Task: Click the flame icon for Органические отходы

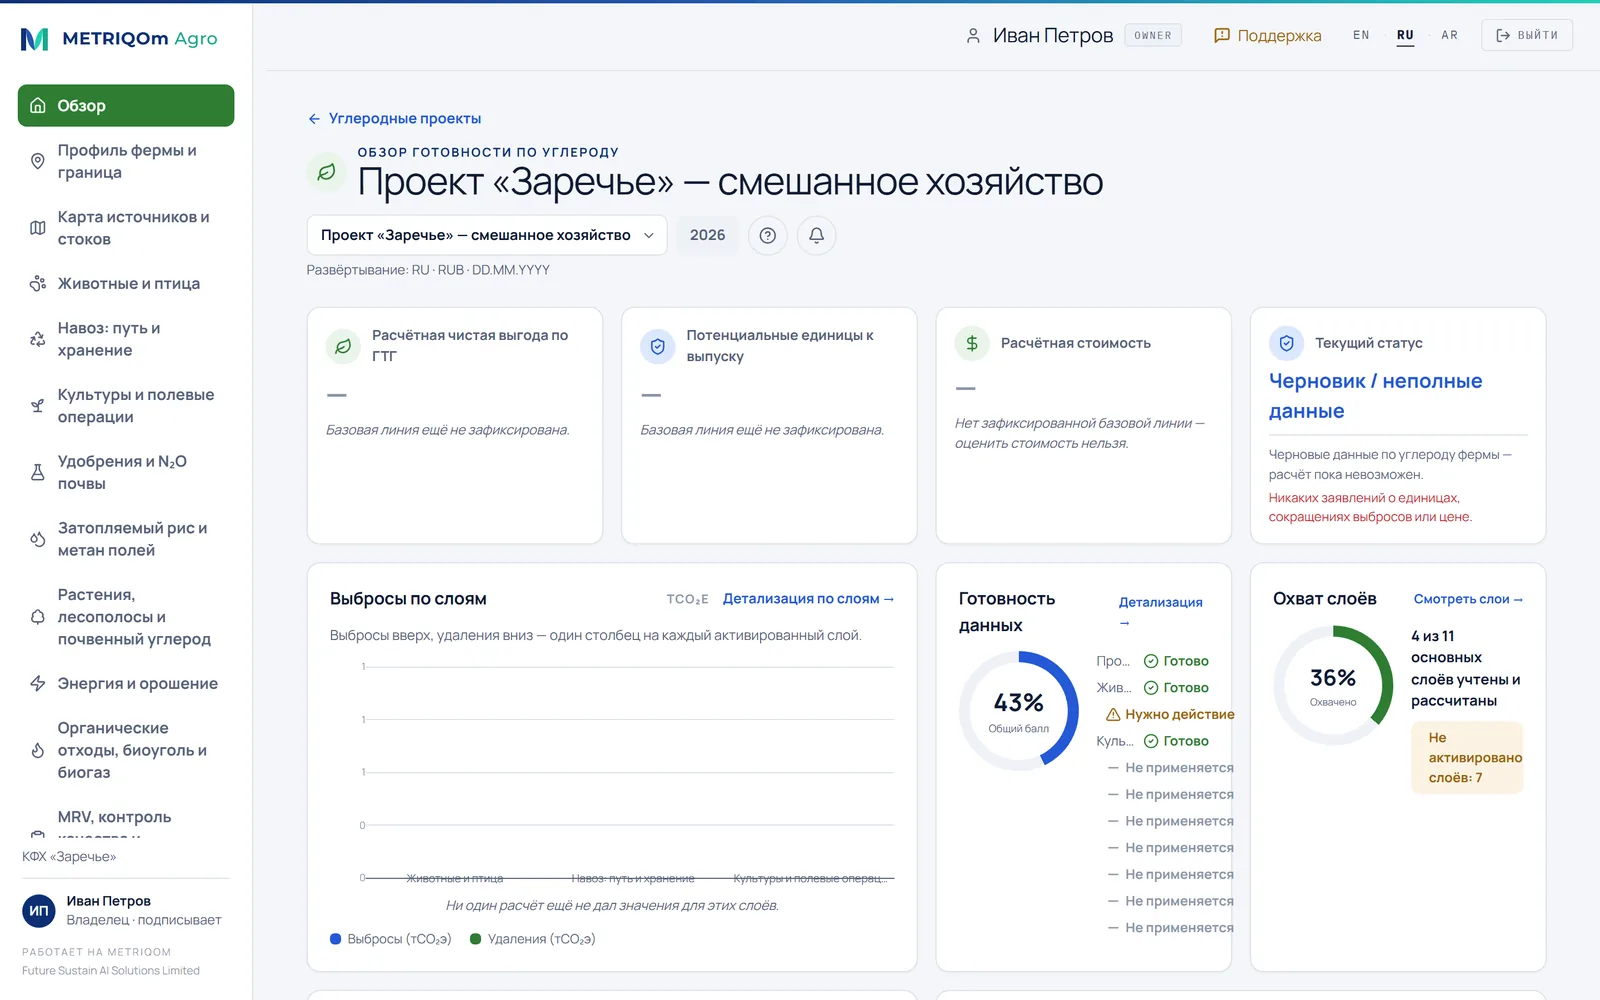Action: tap(38, 751)
